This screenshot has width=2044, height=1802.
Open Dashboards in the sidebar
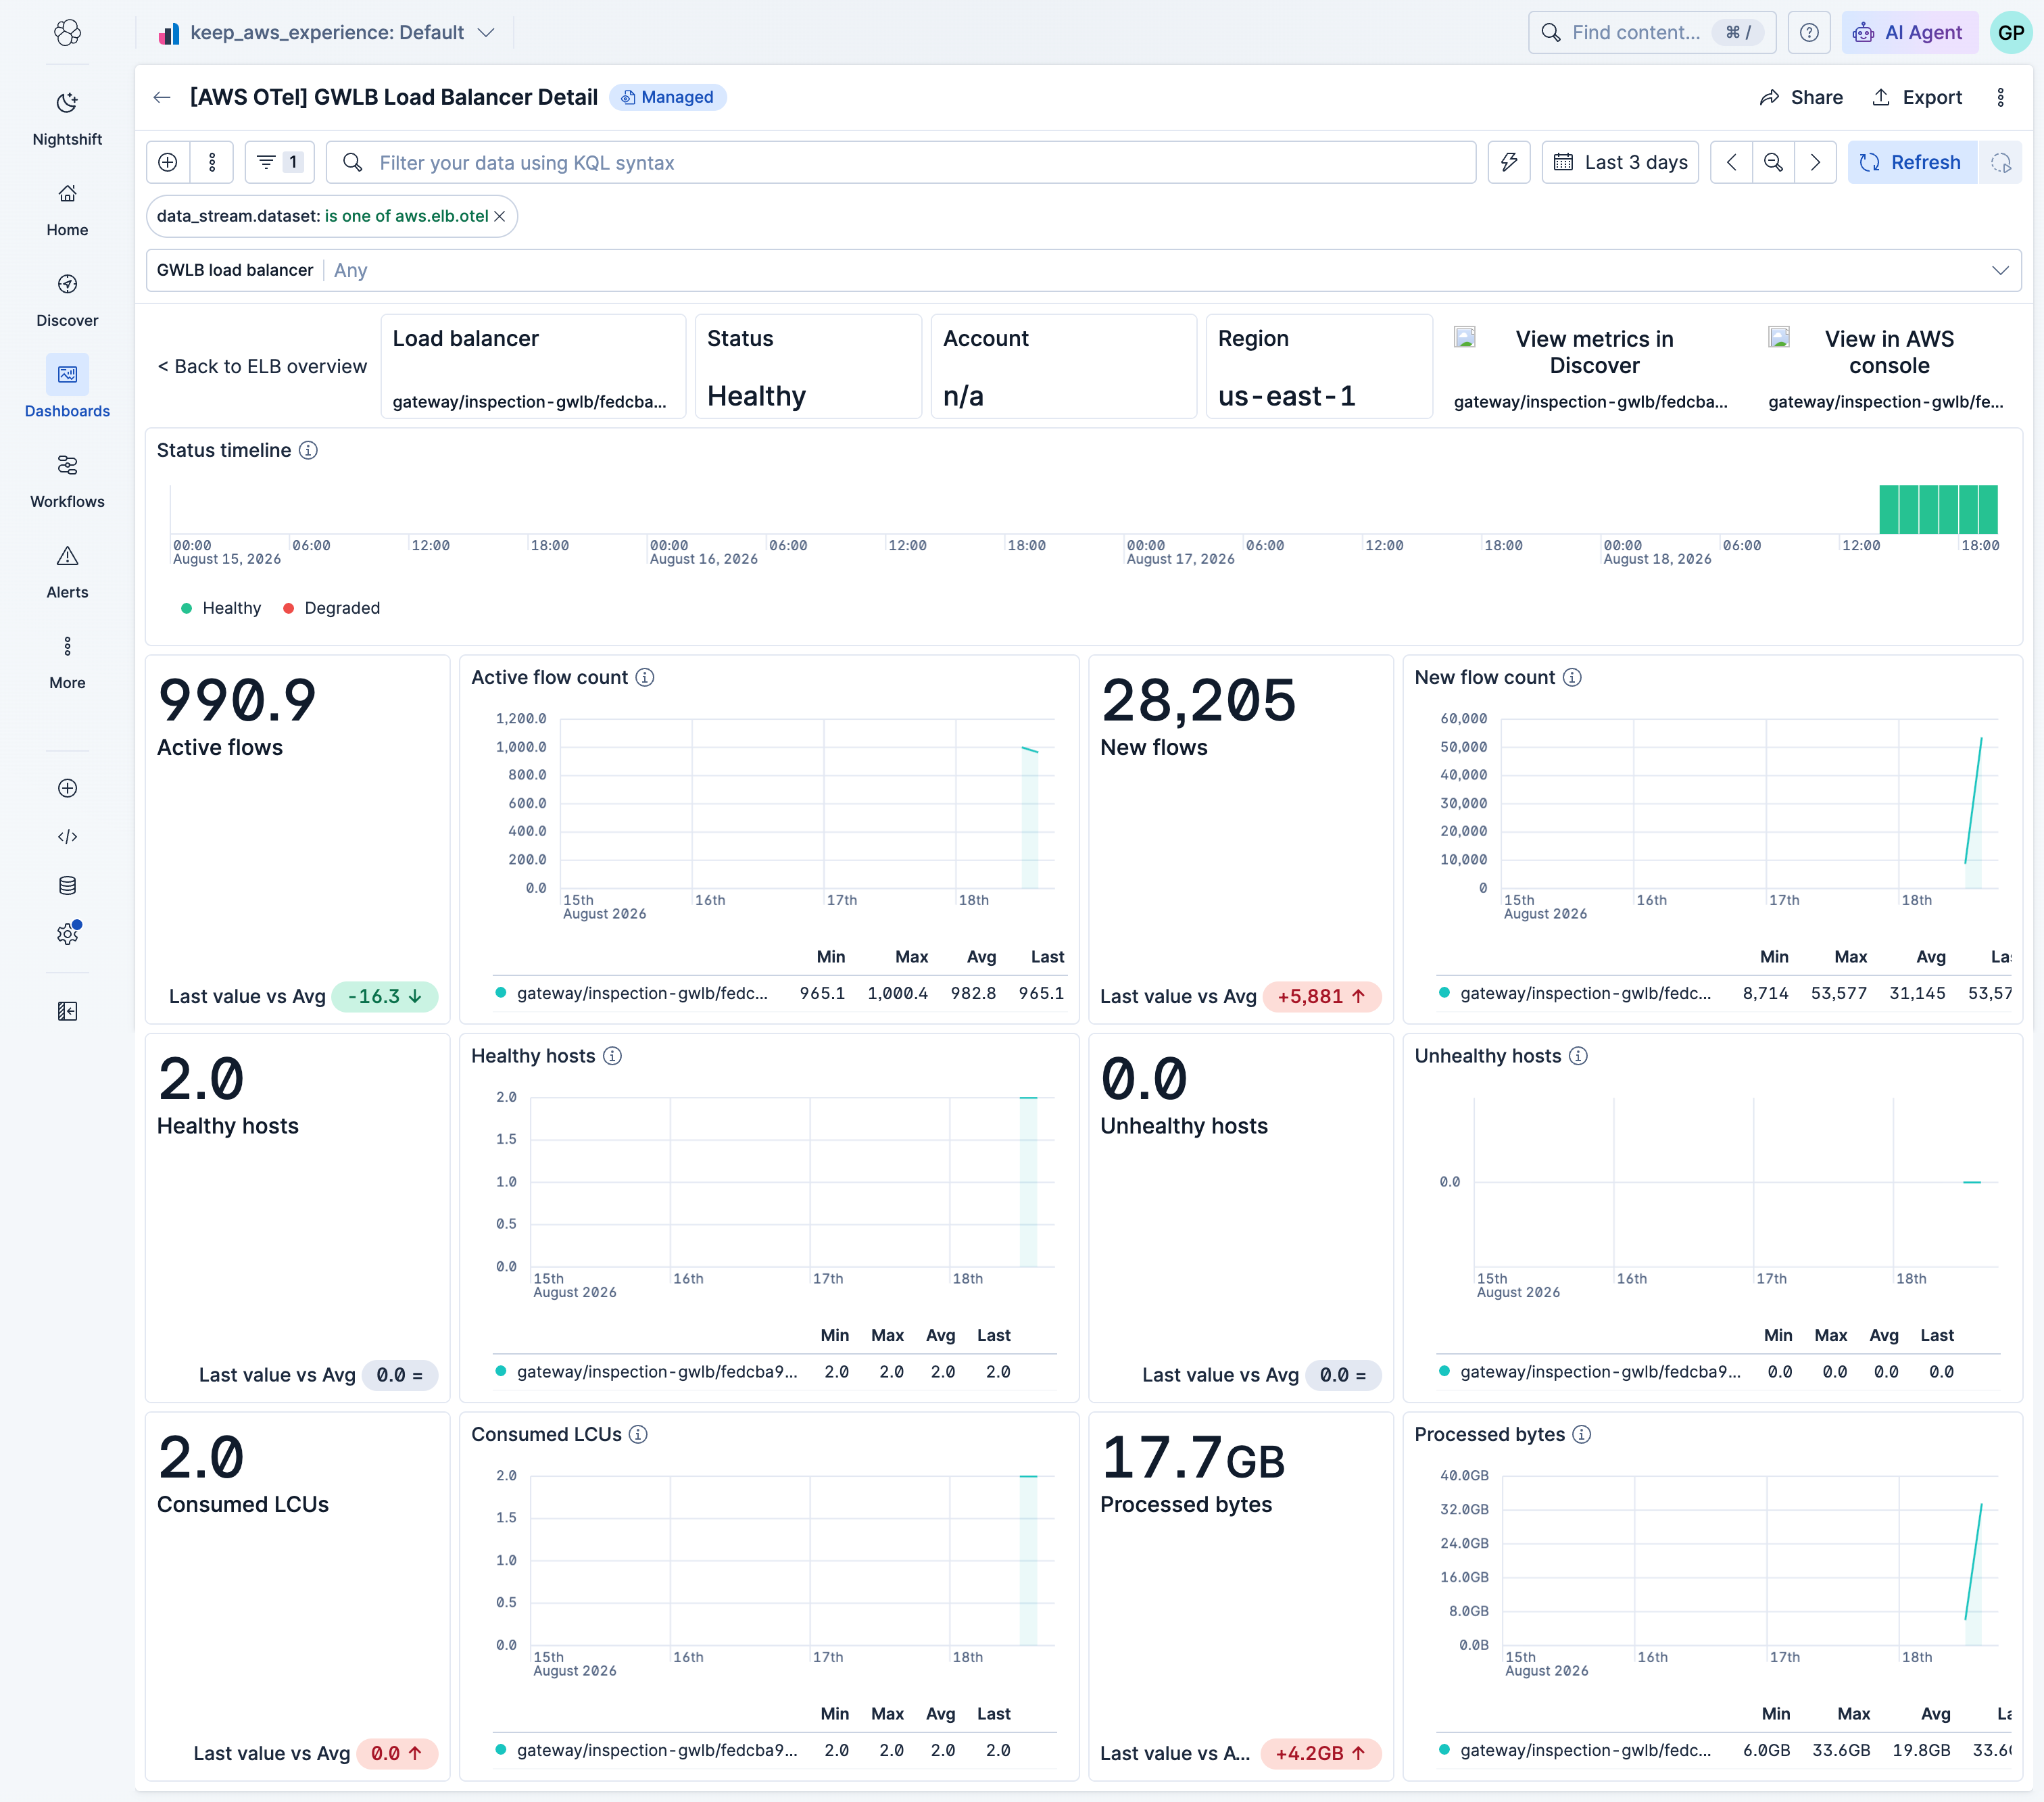67,390
